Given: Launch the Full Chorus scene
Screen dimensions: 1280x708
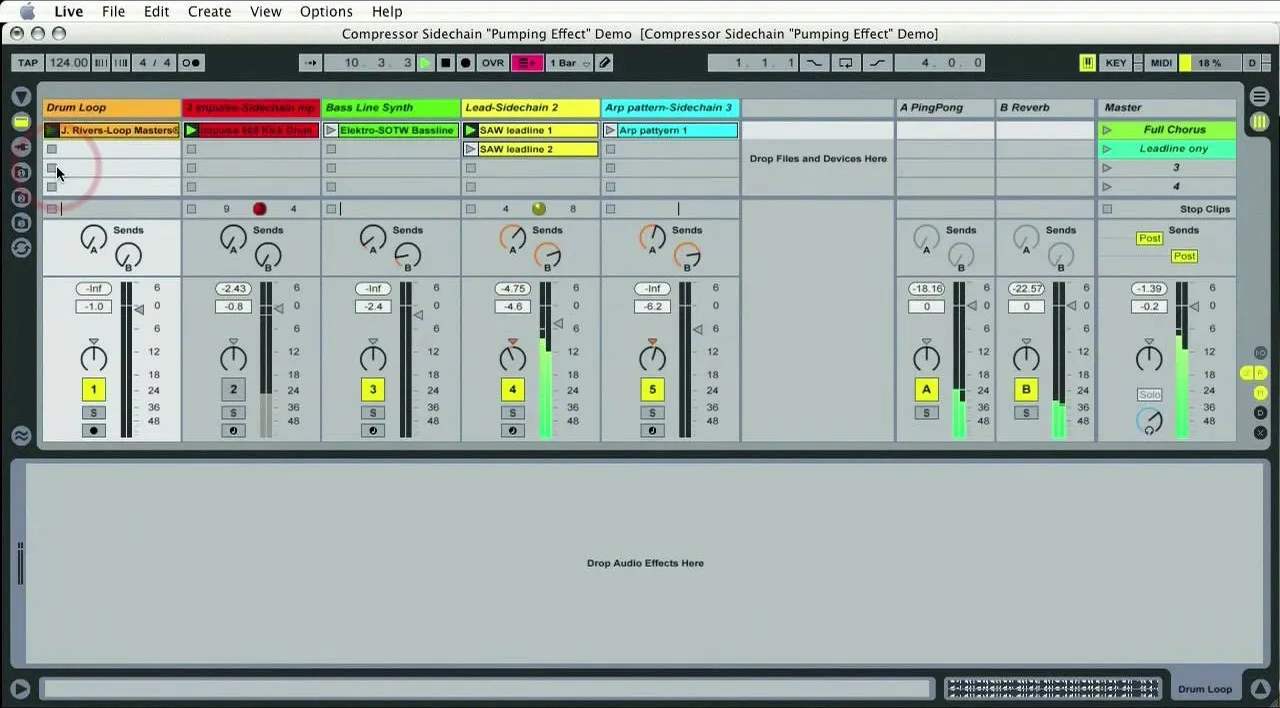Looking at the screenshot, I should tap(1107, 130).
